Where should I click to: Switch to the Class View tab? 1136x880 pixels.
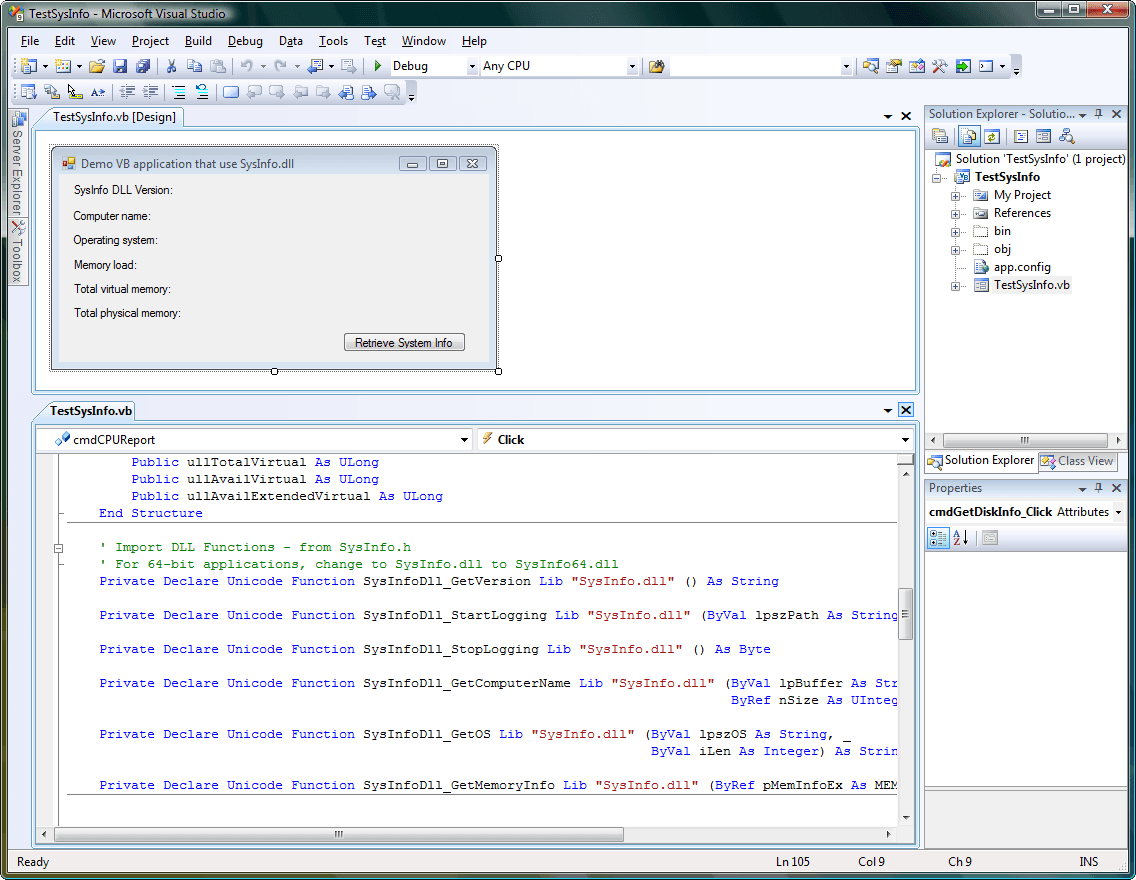click(1078, 461)
